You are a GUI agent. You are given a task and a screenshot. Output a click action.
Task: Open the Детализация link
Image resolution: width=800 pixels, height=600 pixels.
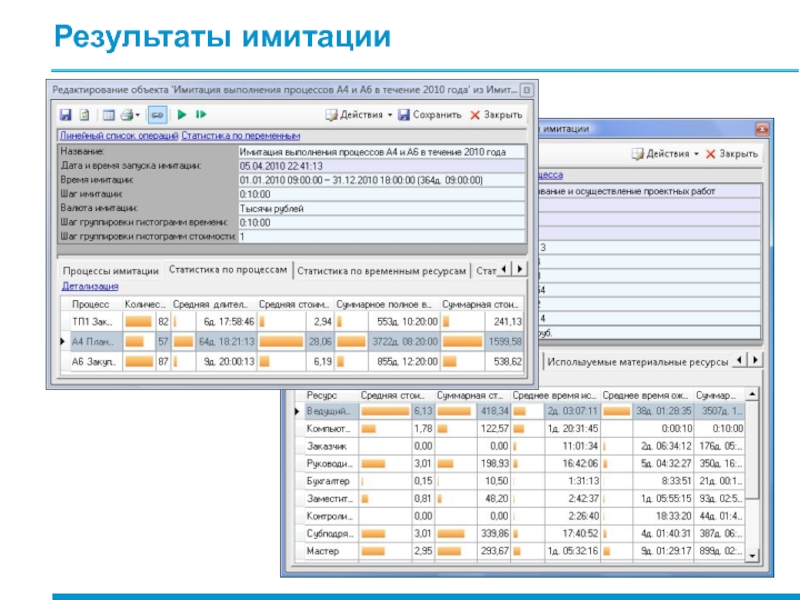(x=90, y=286)
